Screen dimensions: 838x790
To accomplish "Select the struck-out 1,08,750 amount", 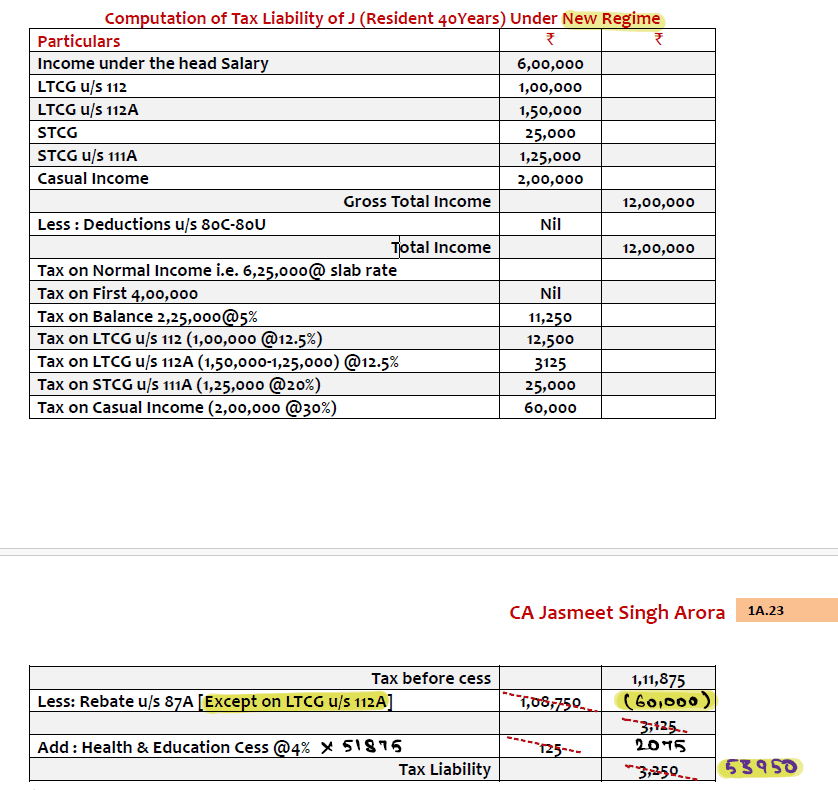I will (550, 702).
